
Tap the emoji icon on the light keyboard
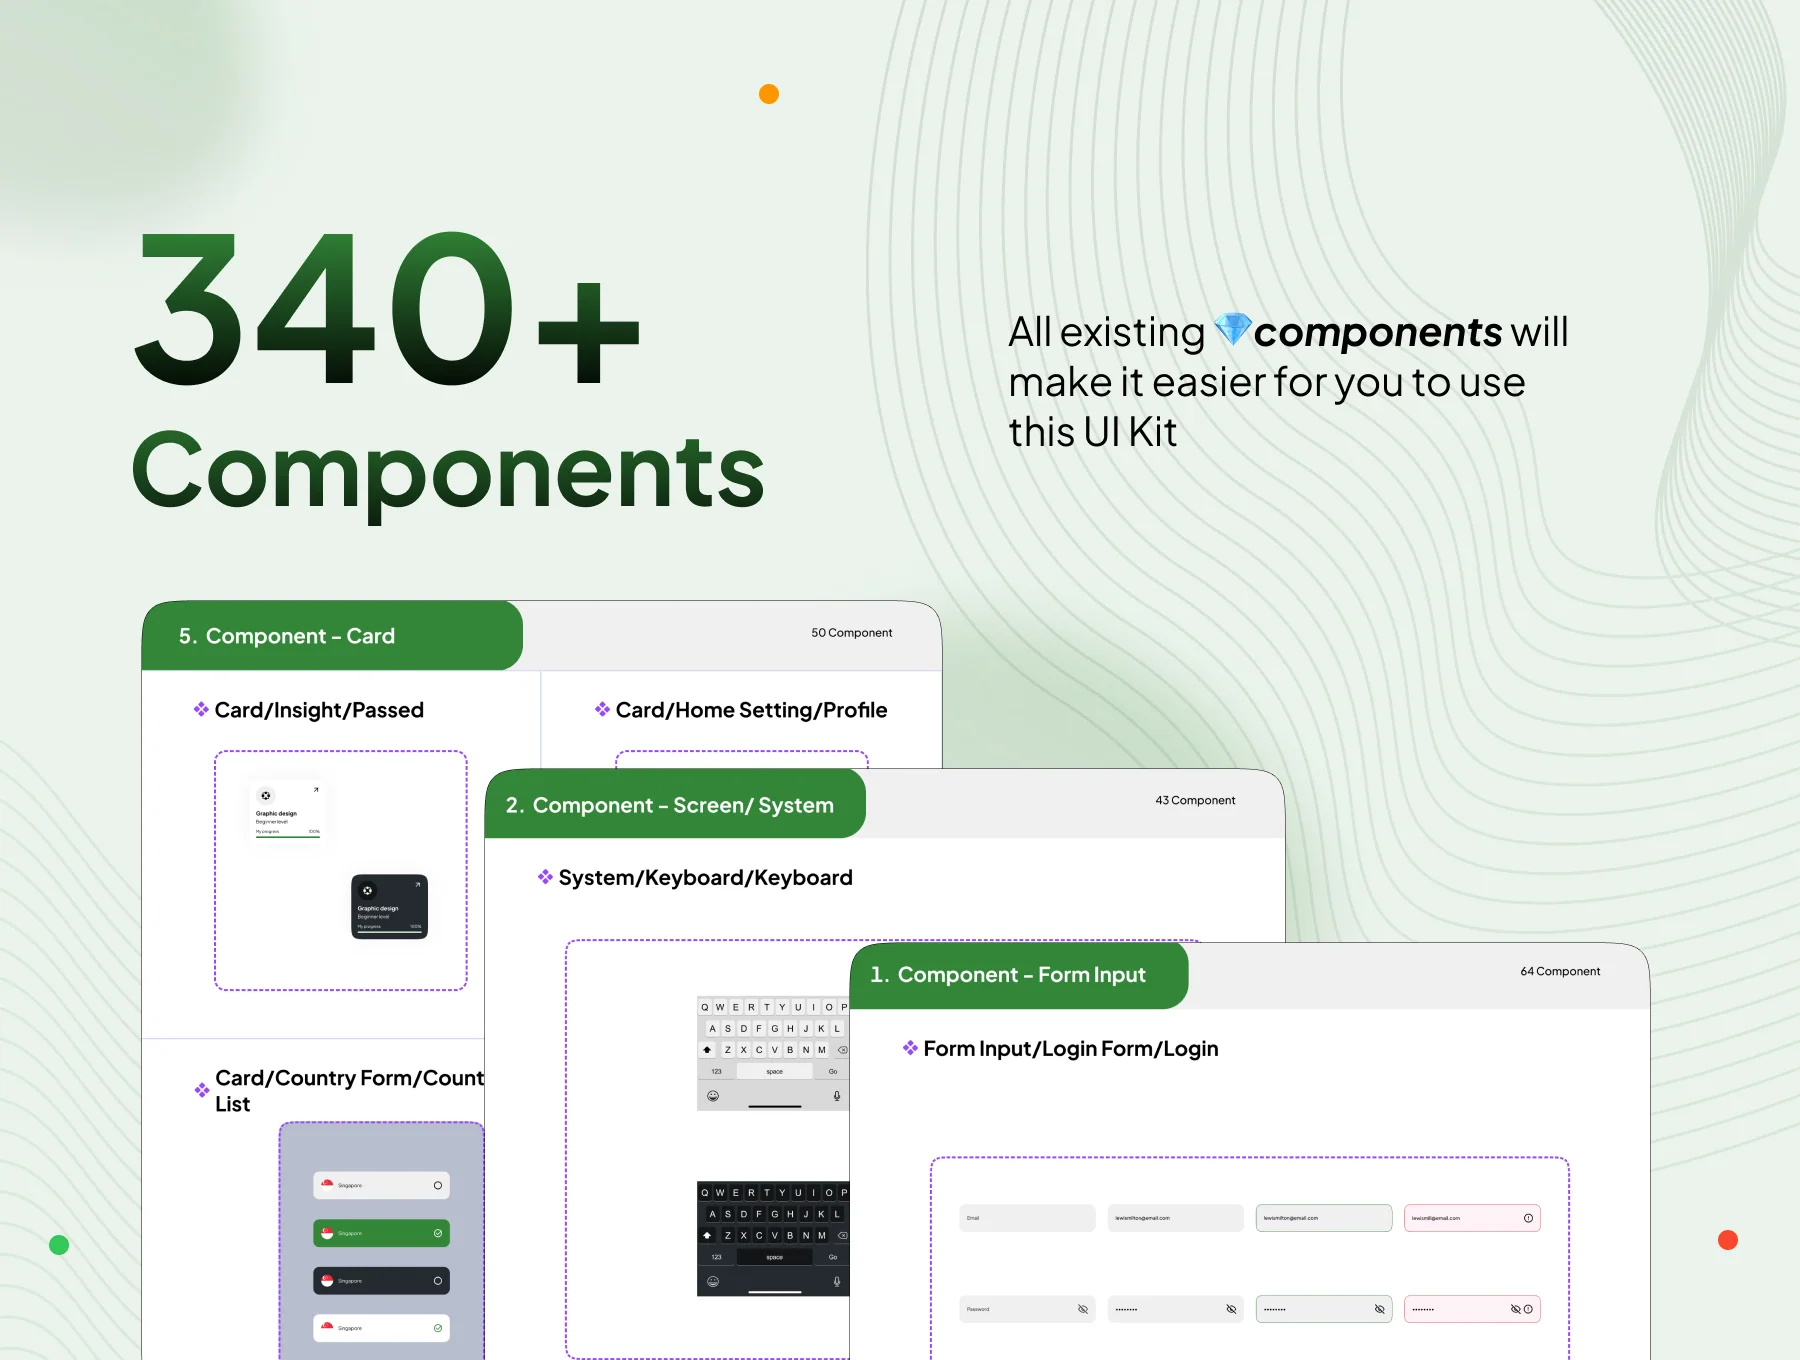coord(713,1096)
